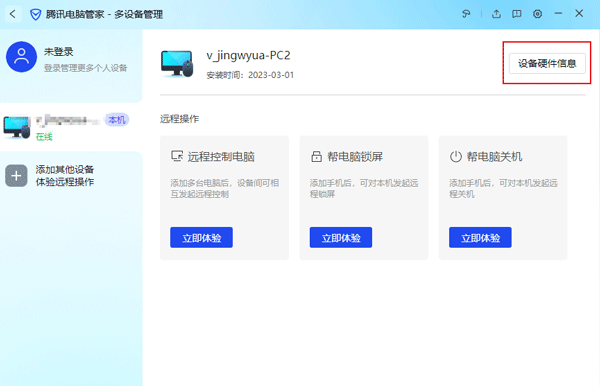Select the local device marked 本机
The width and height of the screenshot is (600, 386).
pyautogui.click(x=71, y=127)
